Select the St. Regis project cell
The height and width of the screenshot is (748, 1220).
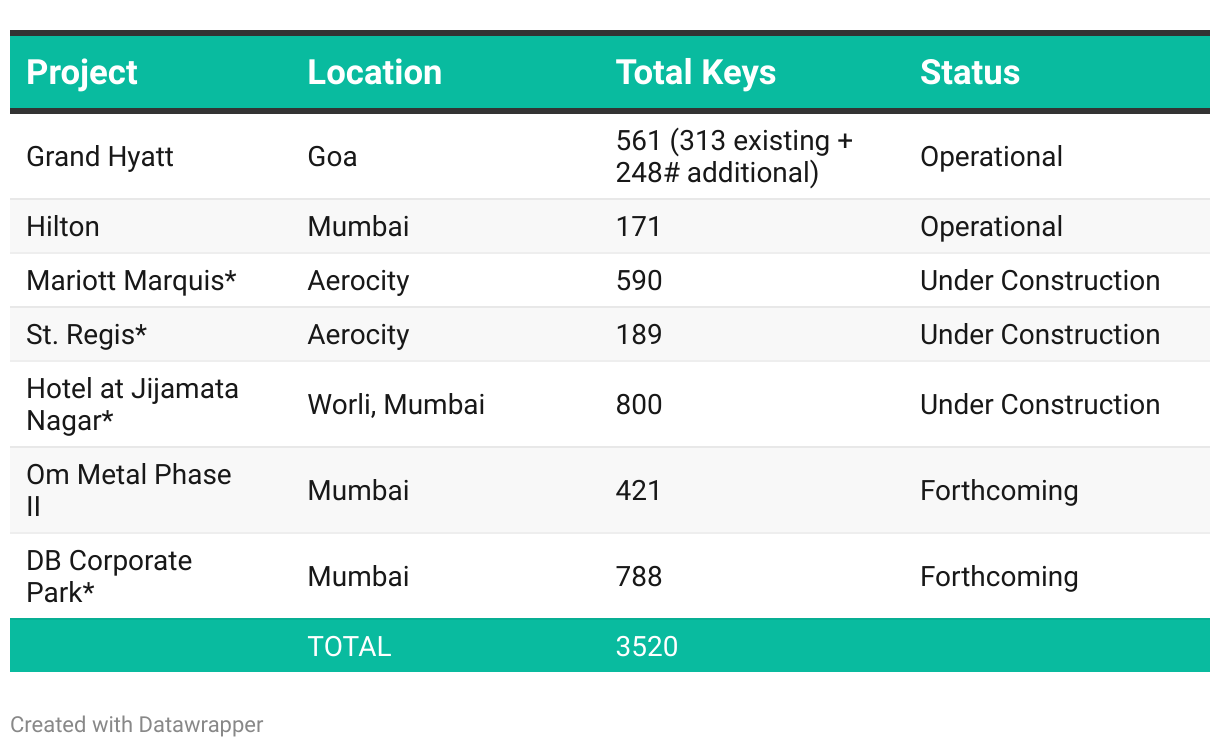(x=86, y=335)
